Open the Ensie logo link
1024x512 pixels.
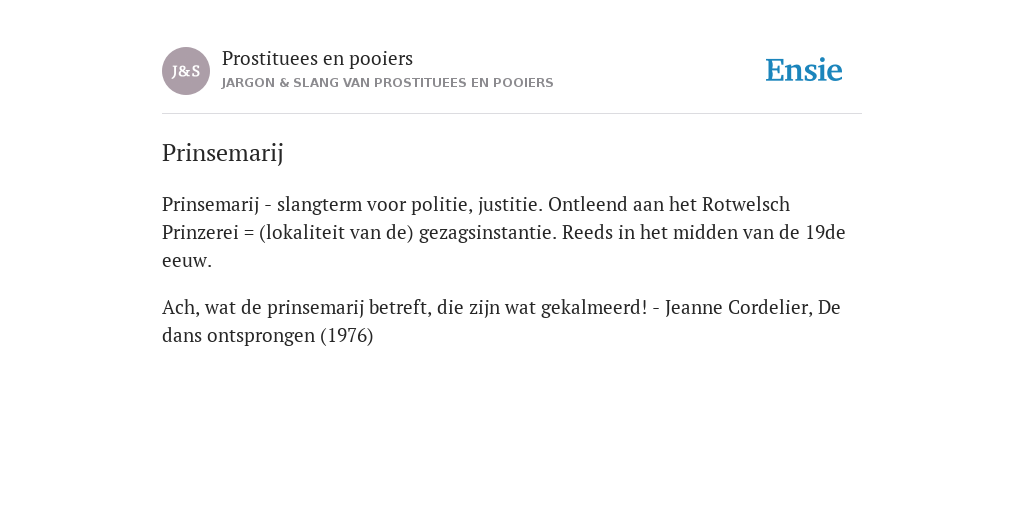click(804, 70)
